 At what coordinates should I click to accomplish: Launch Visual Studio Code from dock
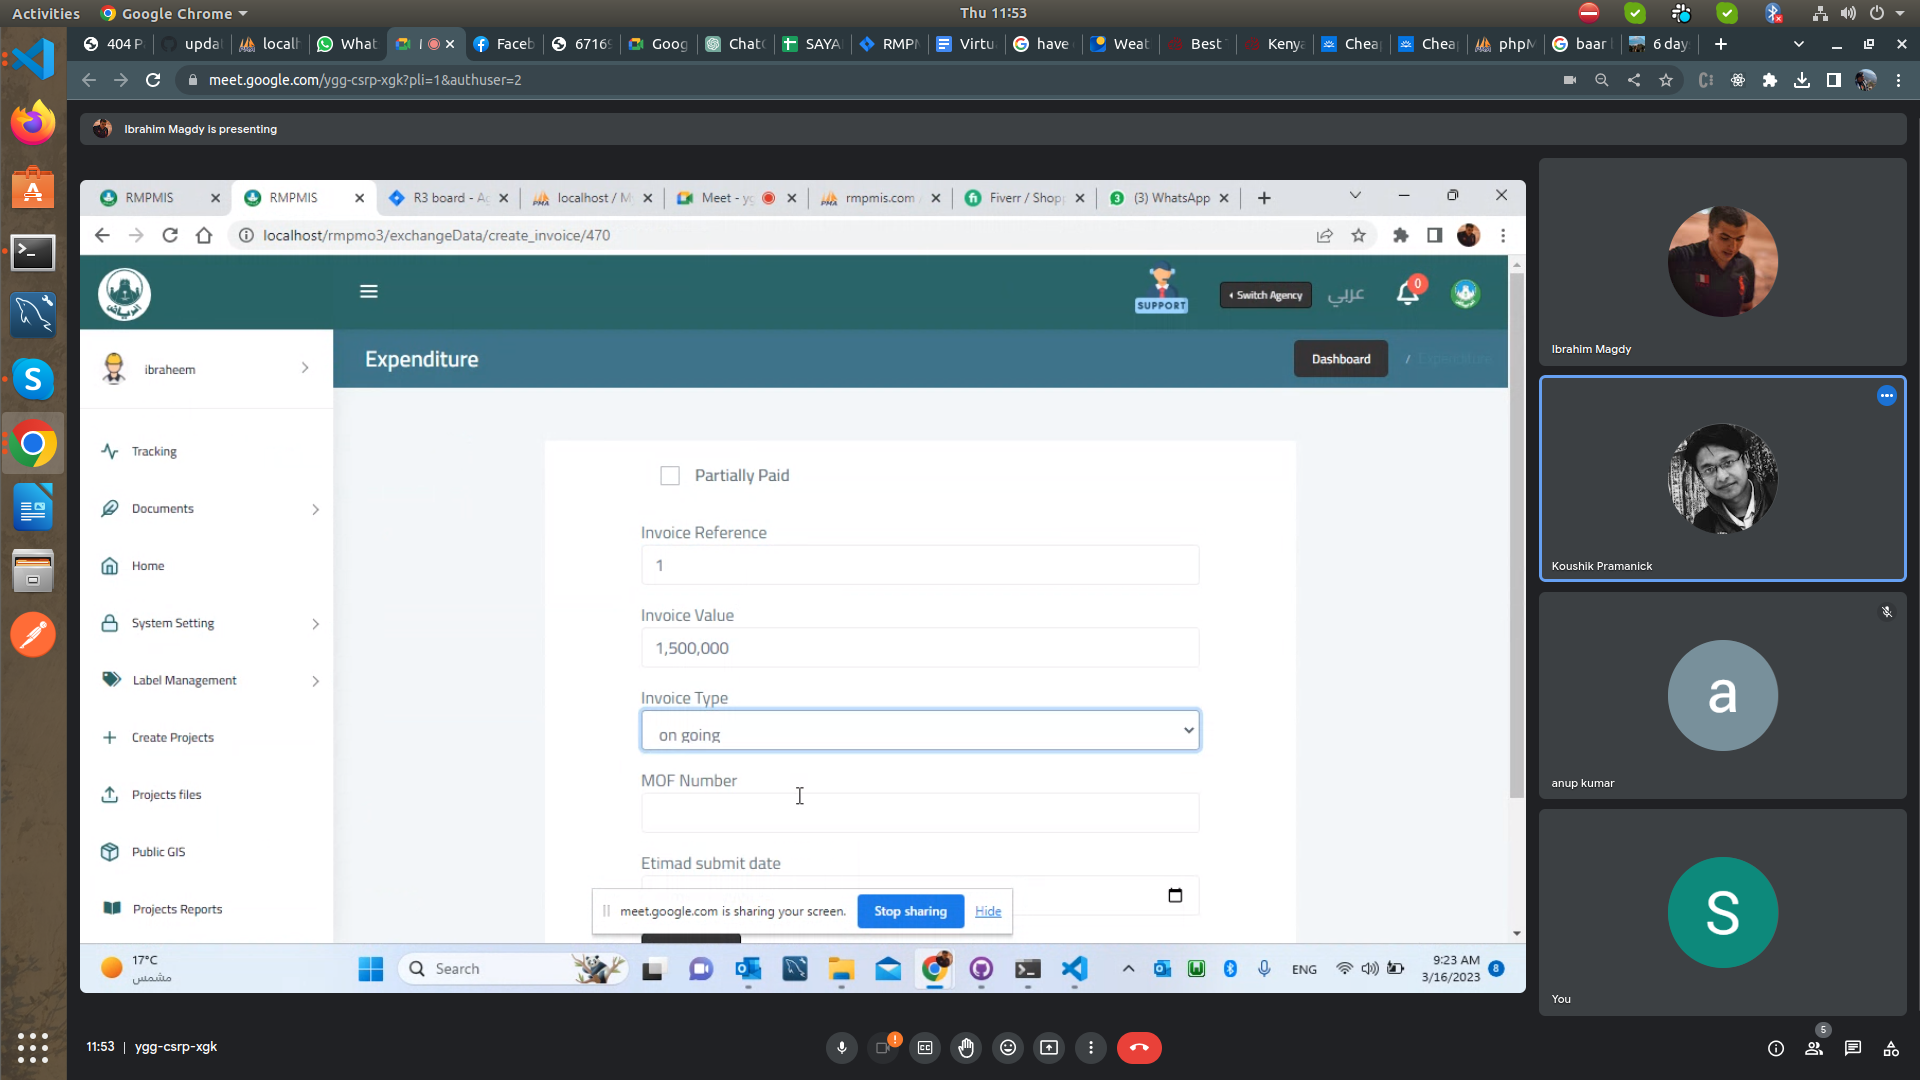[33, 58]
